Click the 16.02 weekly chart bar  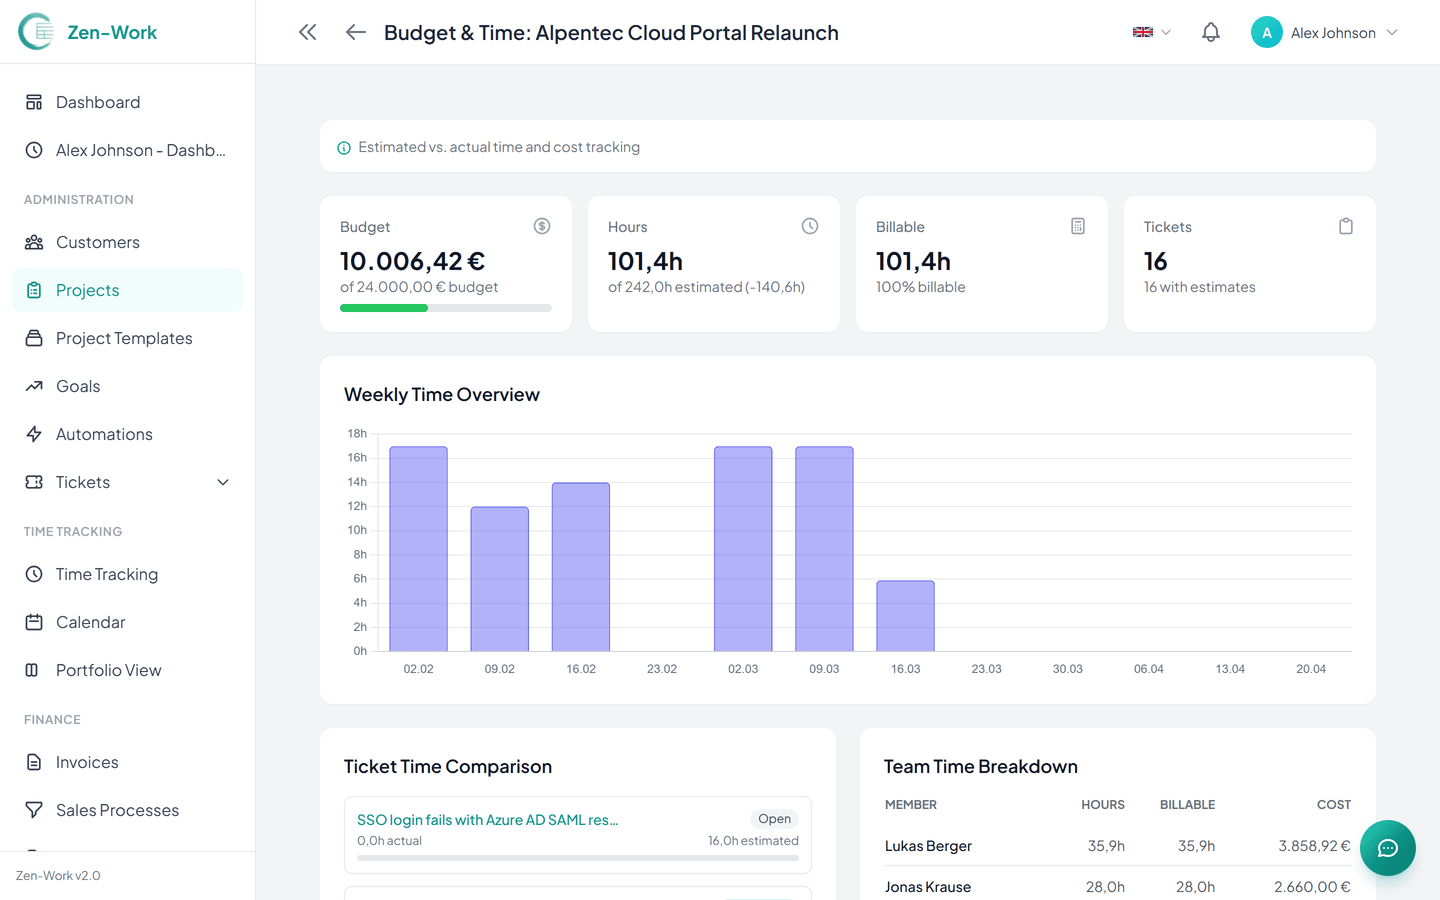coord(581,567)
